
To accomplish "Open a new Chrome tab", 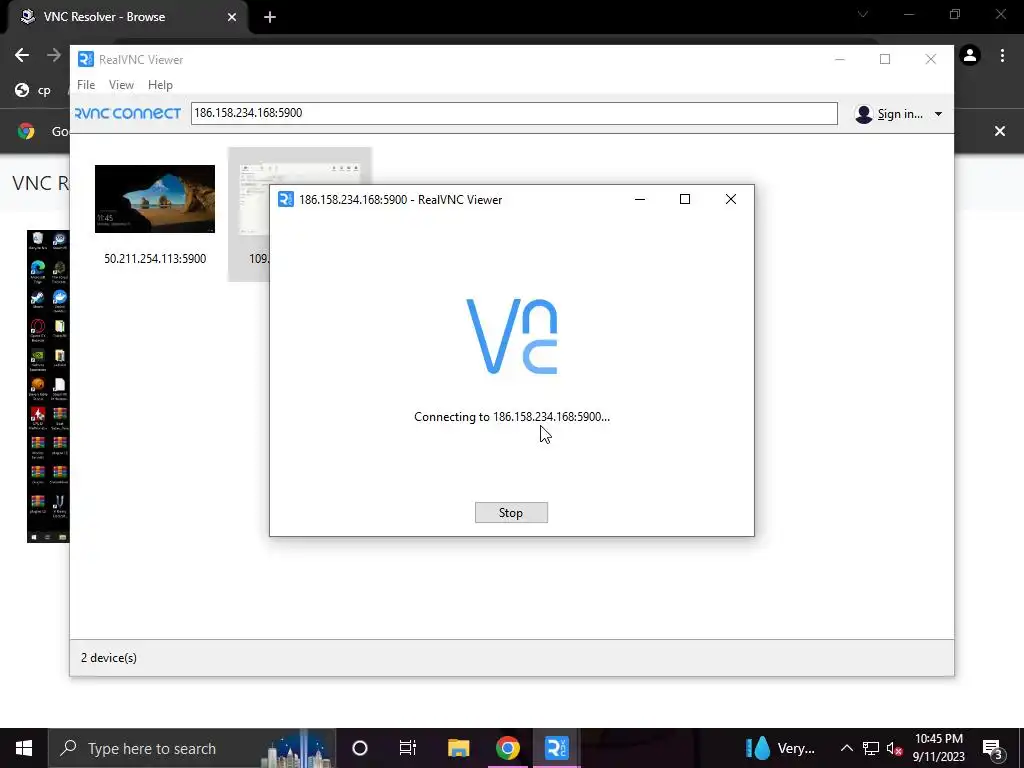I will point(270,17).
